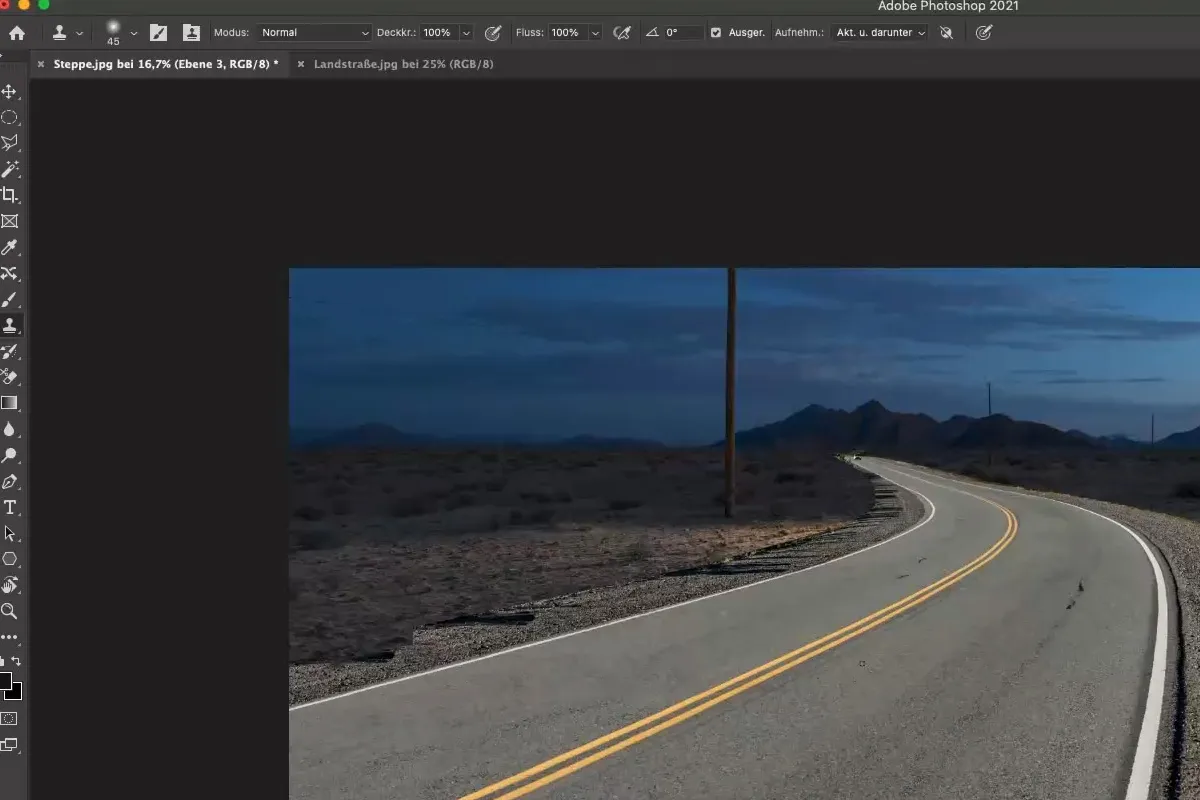This screenshot has width=1200, height=800.
Task: Select the Move tool
Action: (11, 92)
